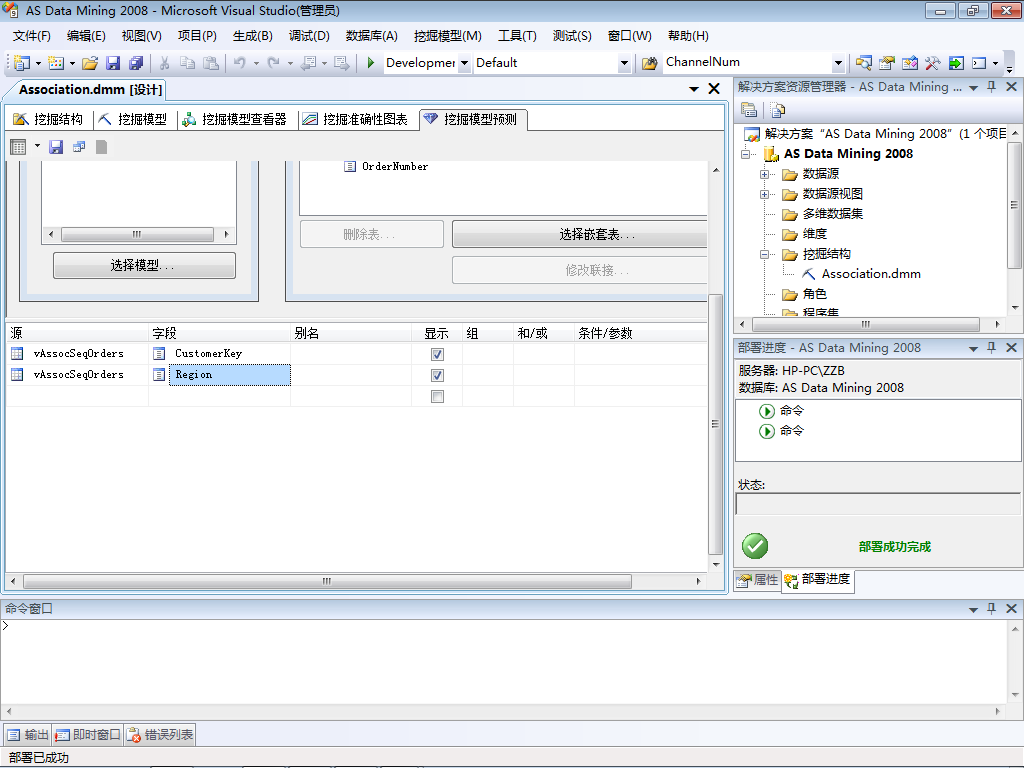Image resolution: width=1024 pixels, height=768 pixels.
Task: Open the Default platform dropdown
Action: pyautogui.click(x=624, y=63)
